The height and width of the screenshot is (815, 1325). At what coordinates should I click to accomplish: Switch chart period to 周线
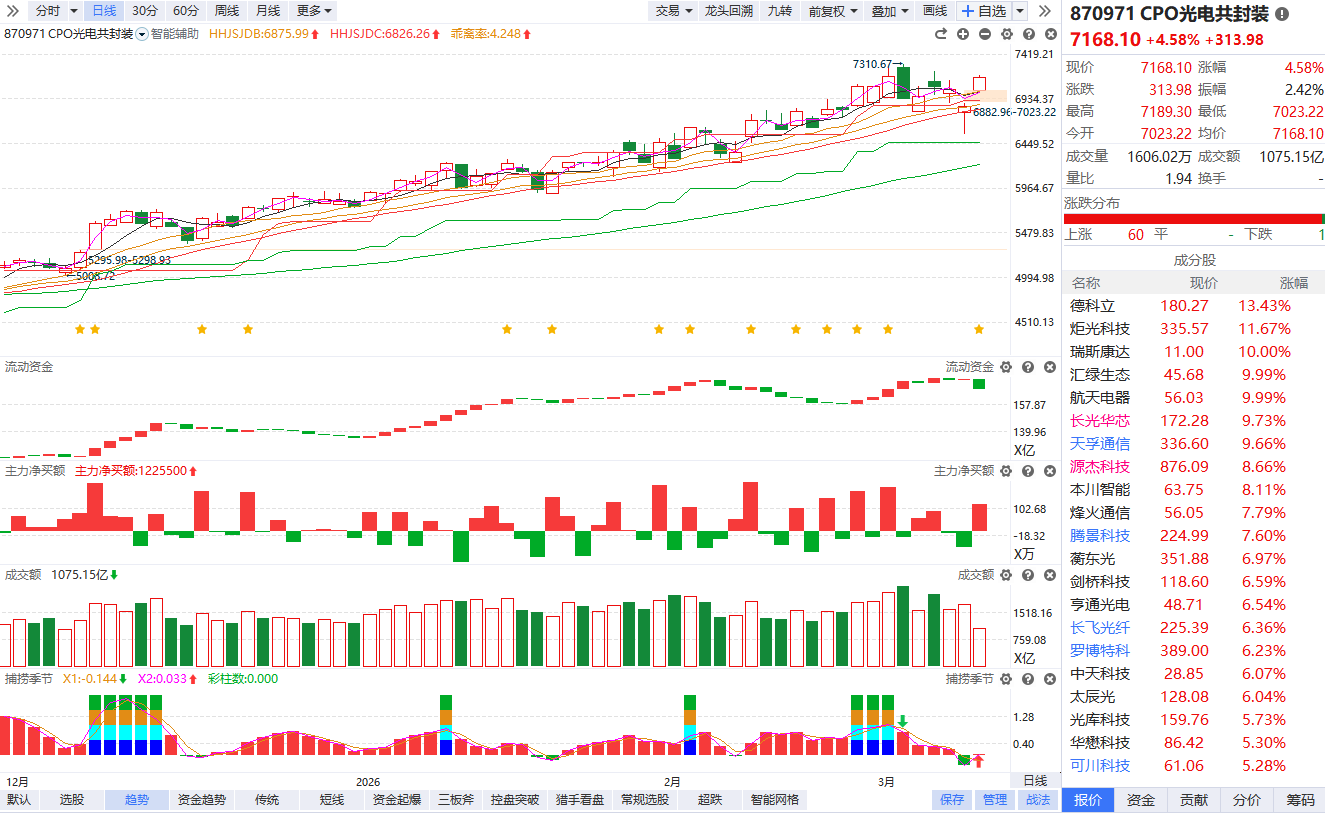[227, 11]
